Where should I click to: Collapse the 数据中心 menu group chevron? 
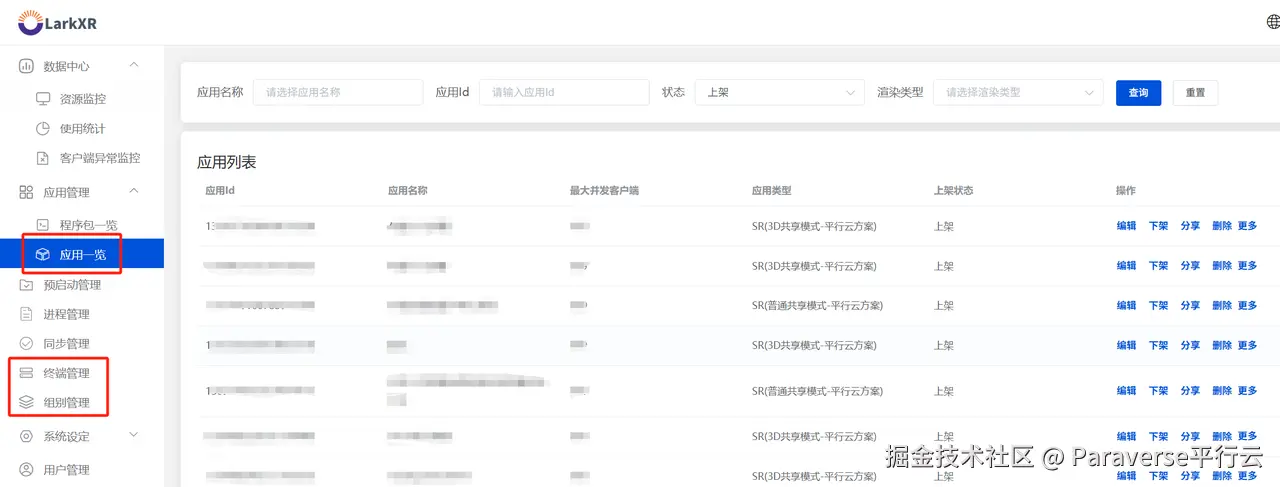click(134, 66)
